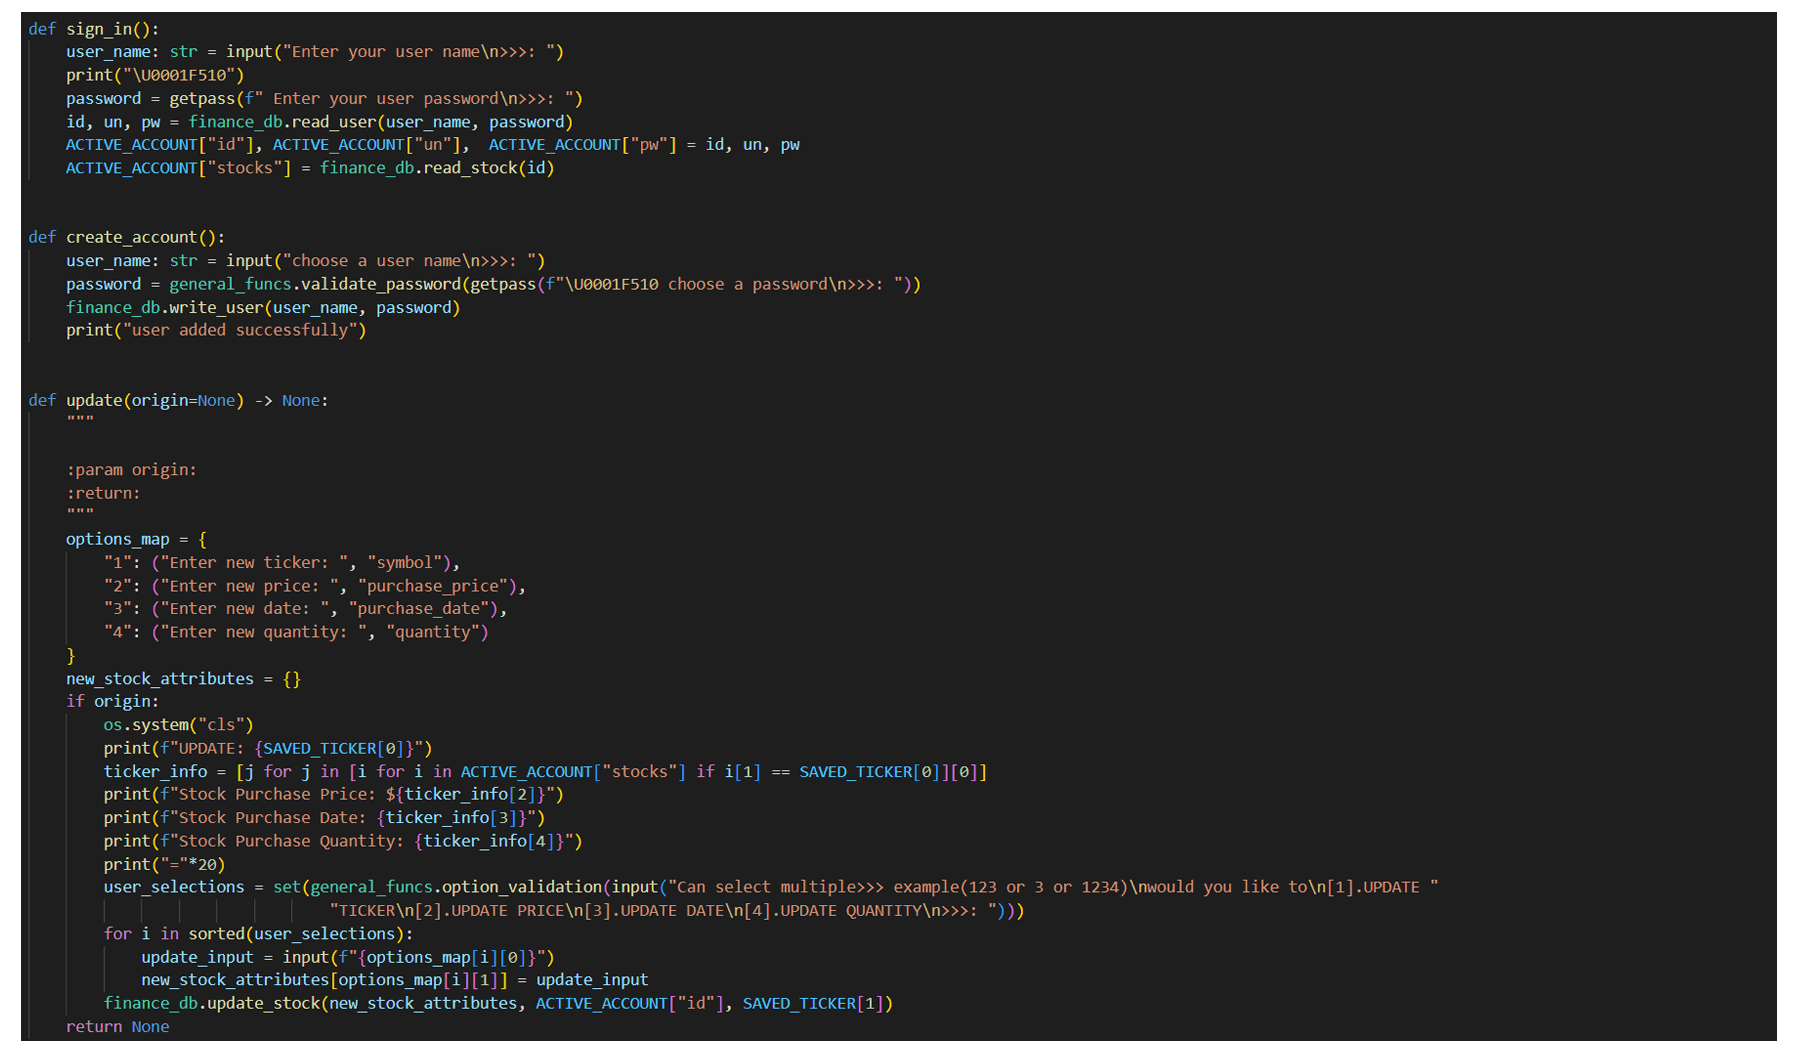The width and height of the screenshot is (1798, 1053).
Task: Click the 'def sign_in():' function definition line
Action: pyautogui.click(x=93, y=29)
